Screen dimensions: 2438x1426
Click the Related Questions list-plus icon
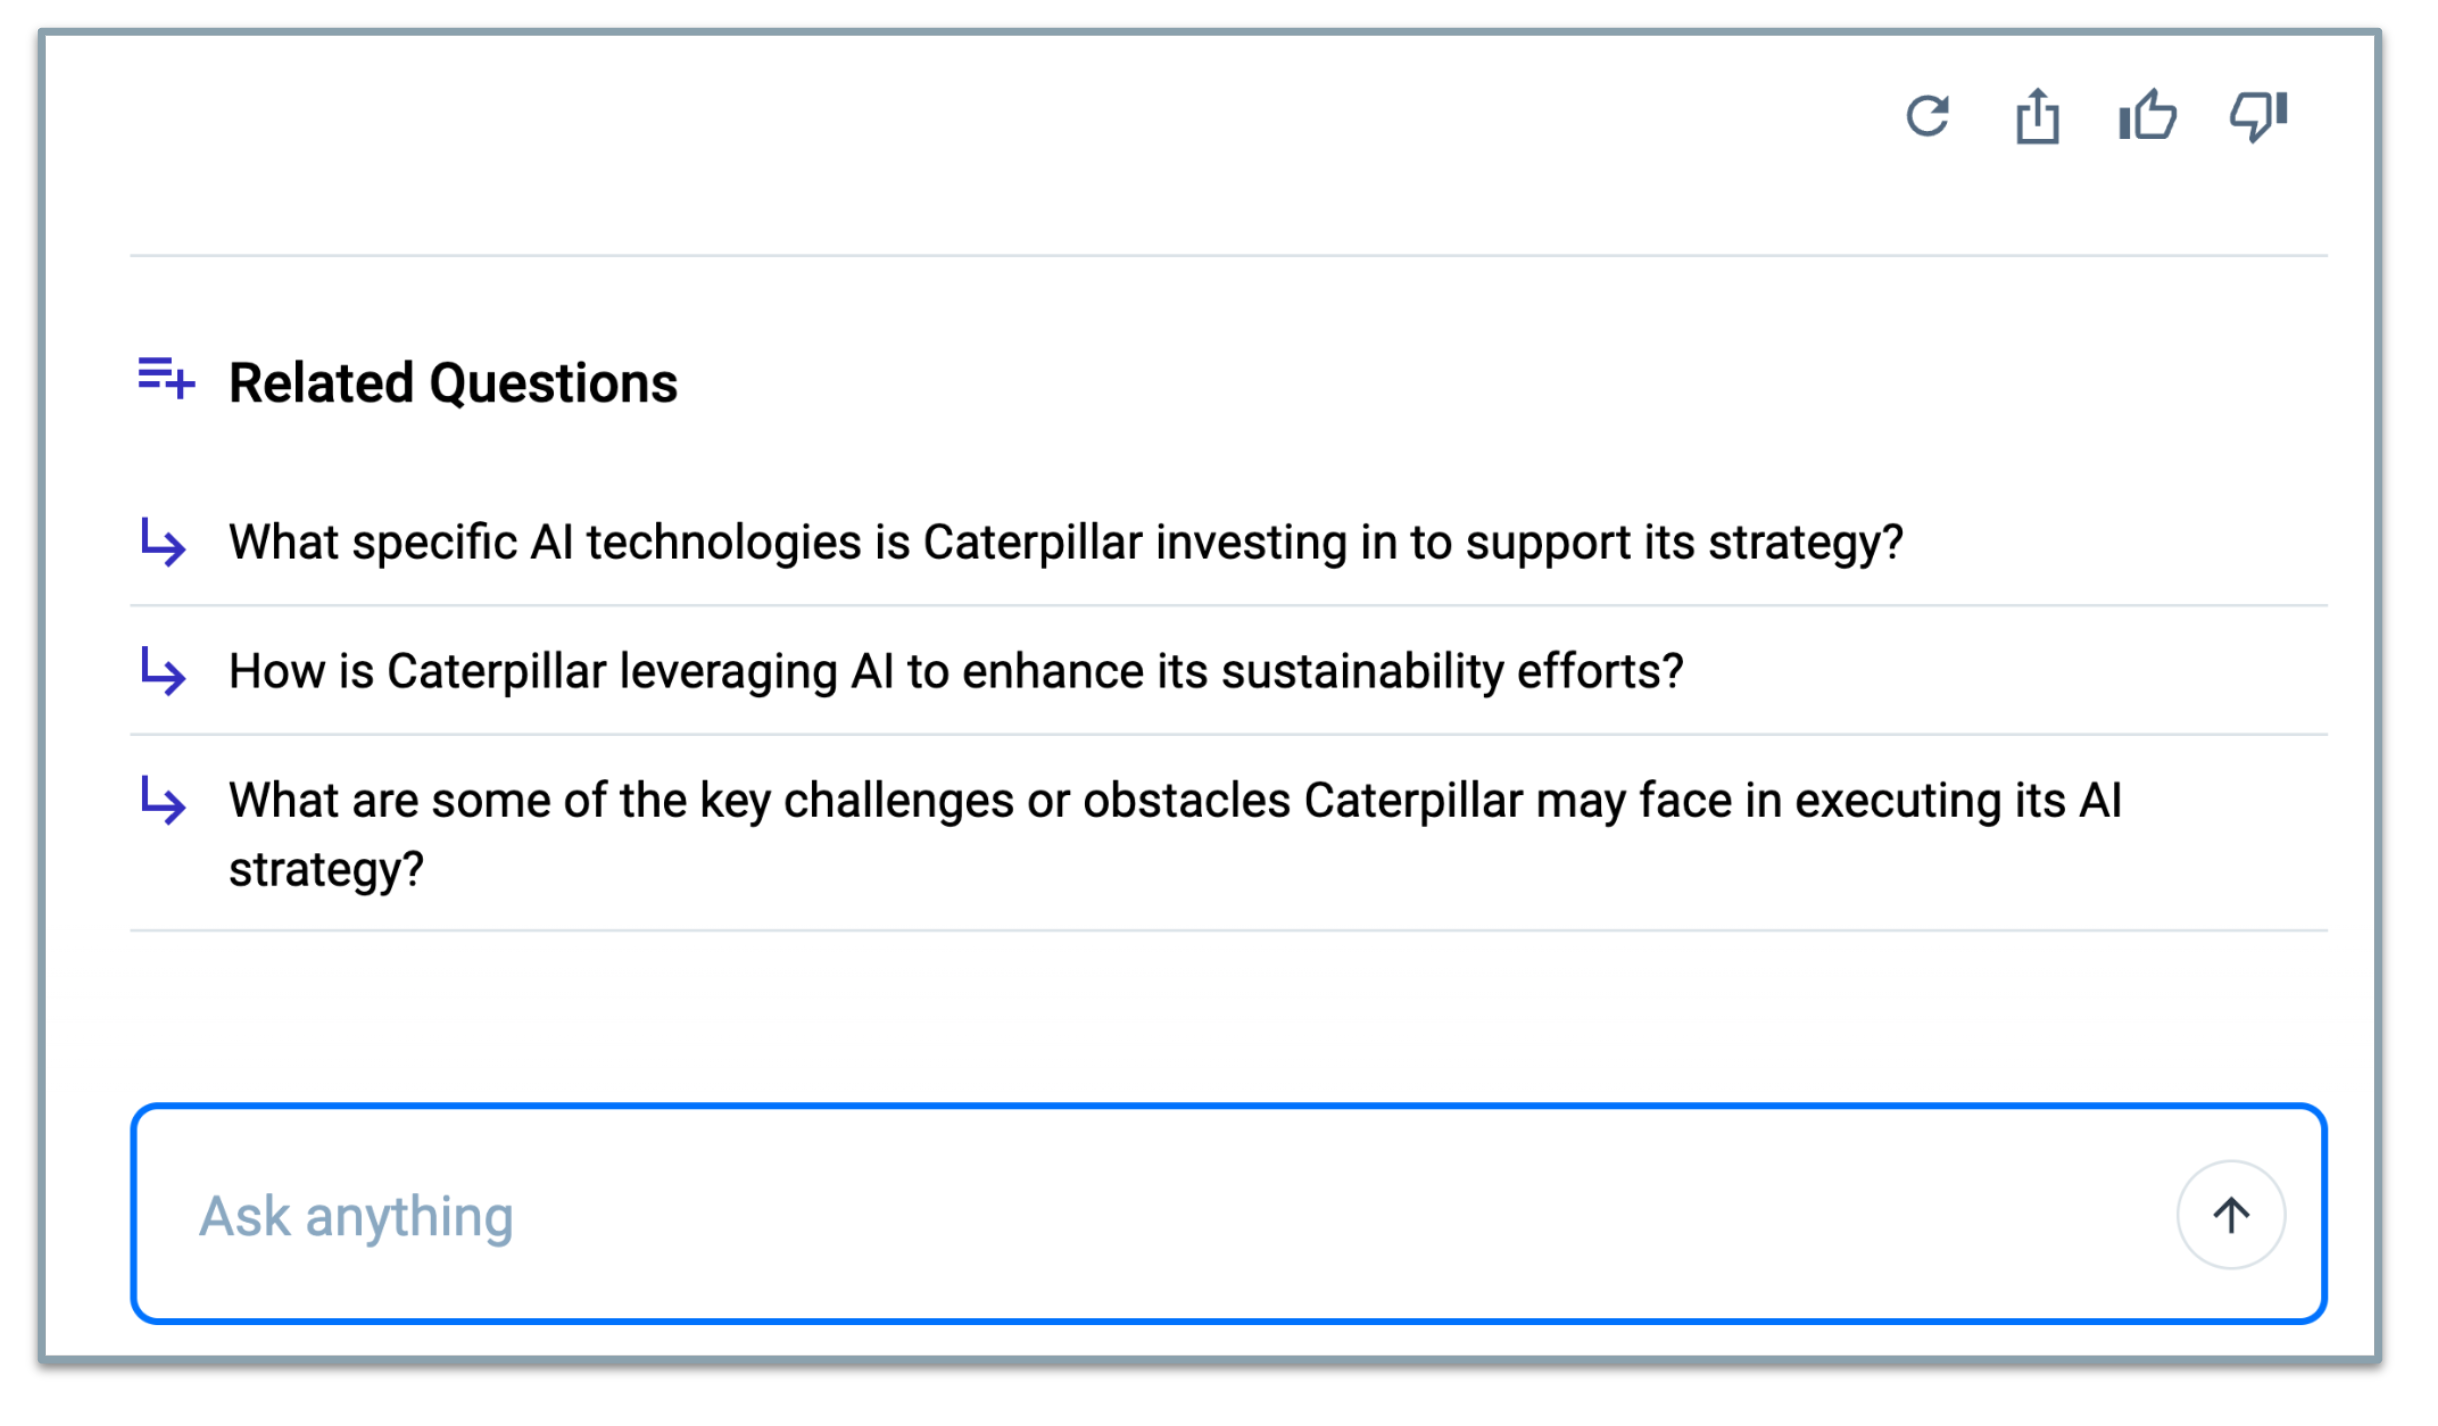(x=166, y=378)
